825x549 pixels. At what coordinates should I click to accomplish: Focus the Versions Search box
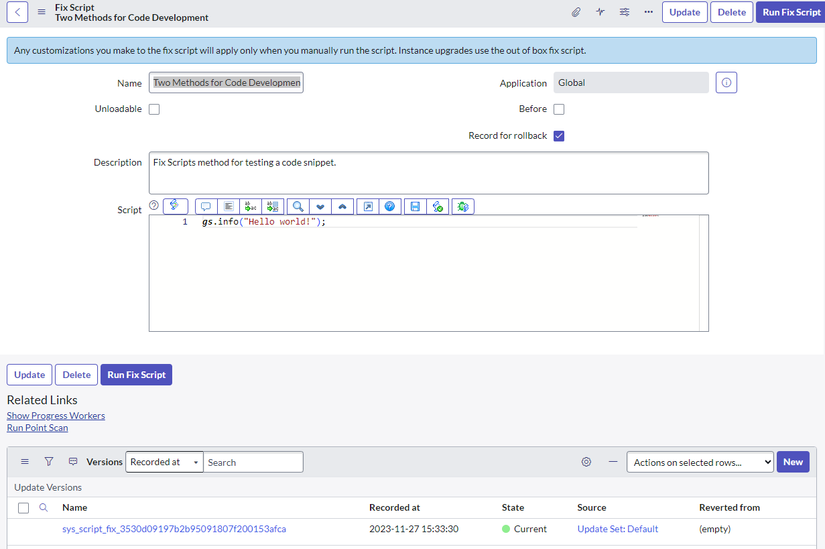pos(253,462)
